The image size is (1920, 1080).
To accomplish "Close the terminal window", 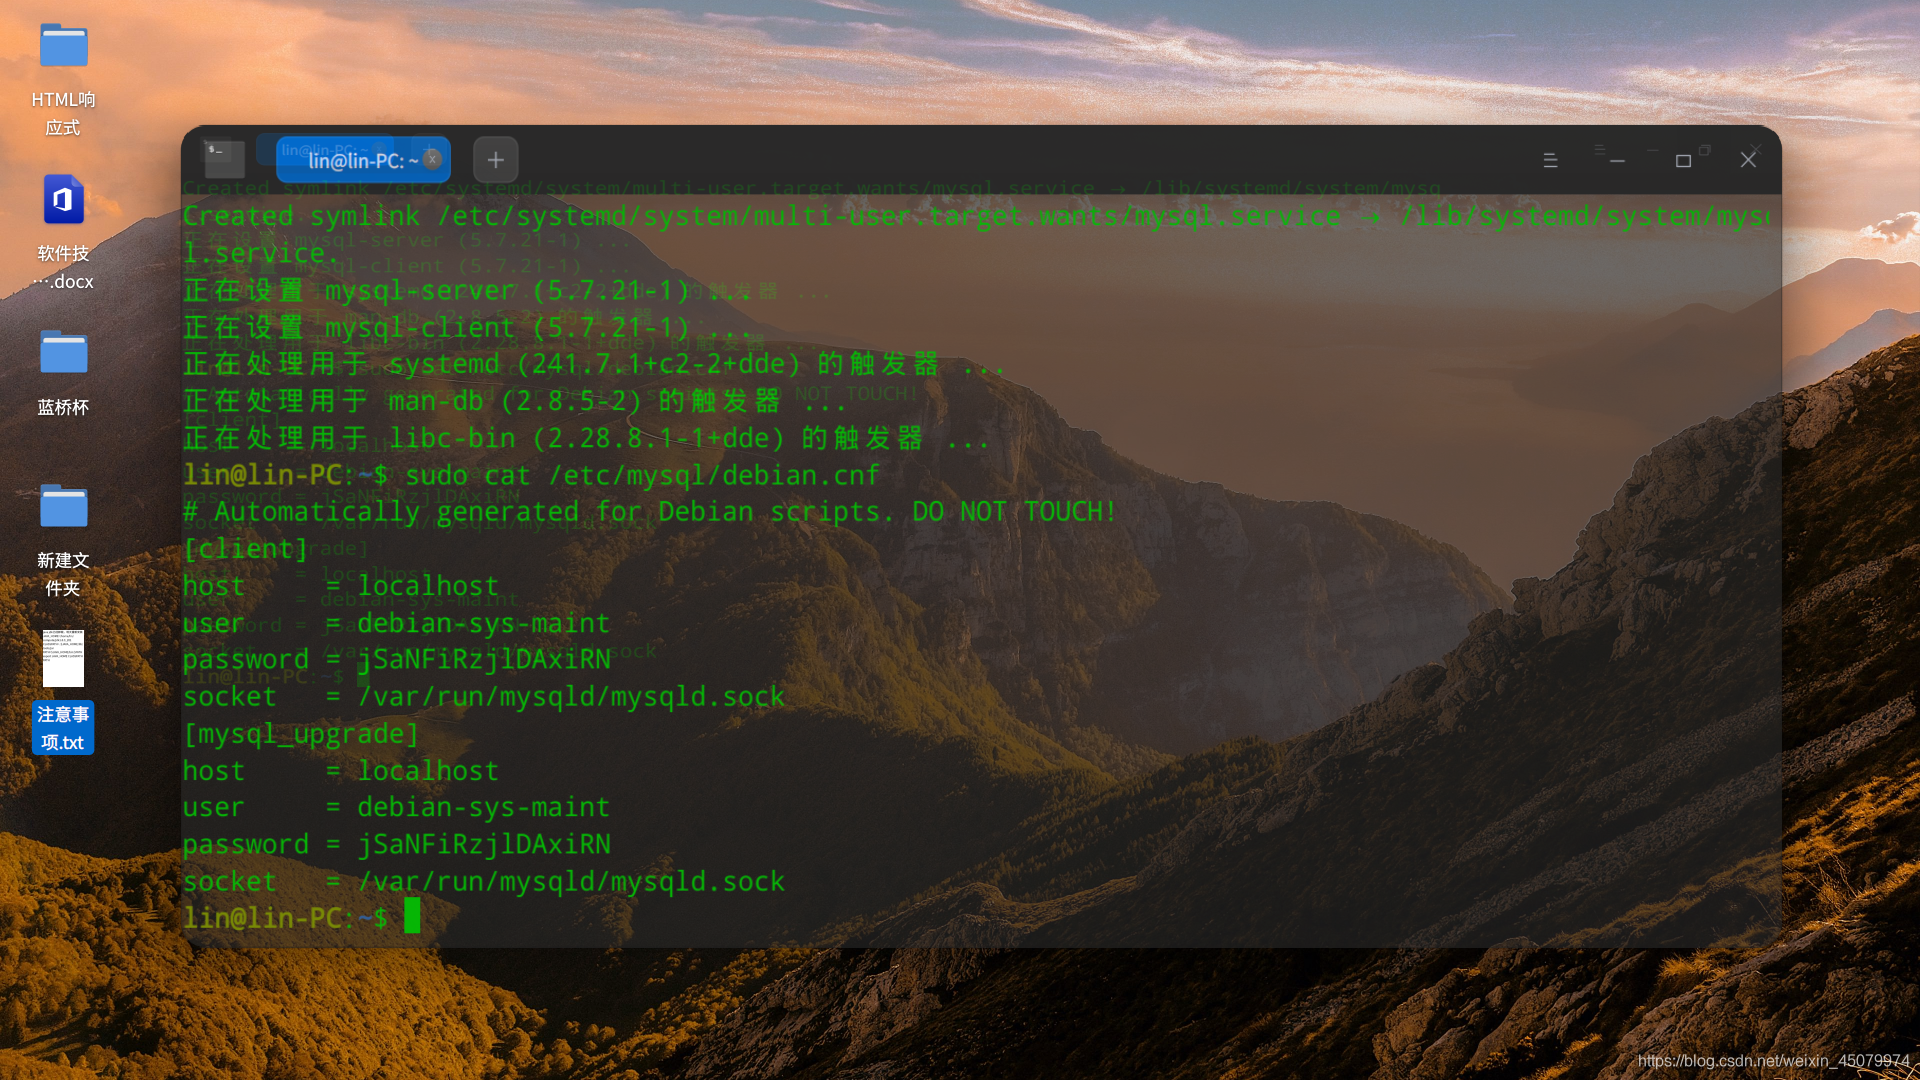I will [x=1748, y=160].
